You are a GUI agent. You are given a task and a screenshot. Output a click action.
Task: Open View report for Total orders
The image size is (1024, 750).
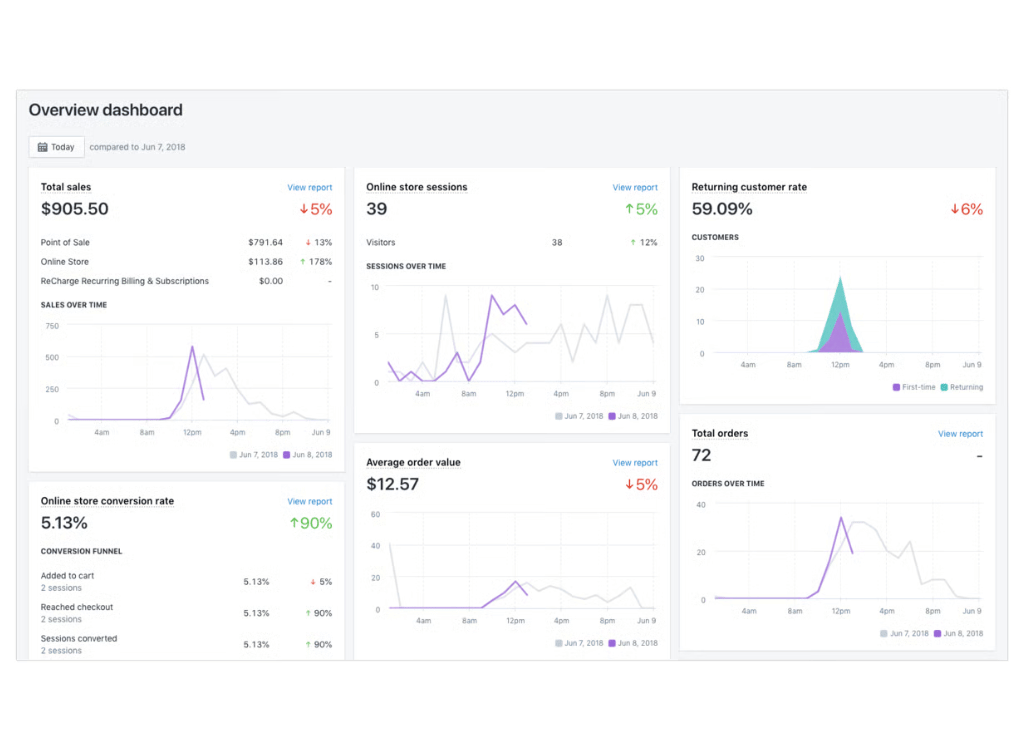pyautogui.click(x=960, y=433)
